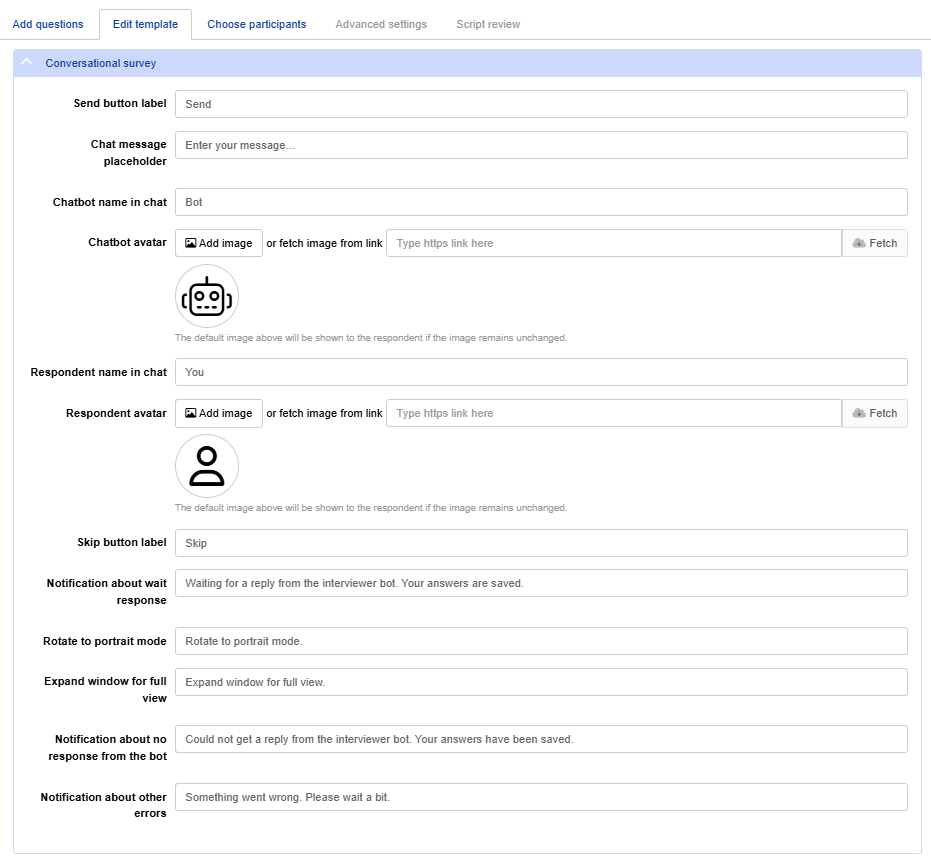Click Add image for the respondent avatar

click(218, 413)
